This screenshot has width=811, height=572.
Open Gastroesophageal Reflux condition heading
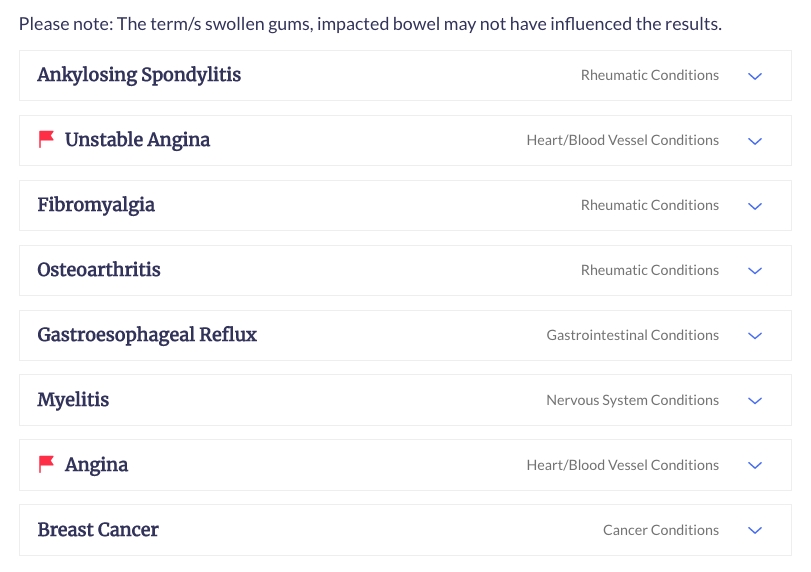coord(147,335)
